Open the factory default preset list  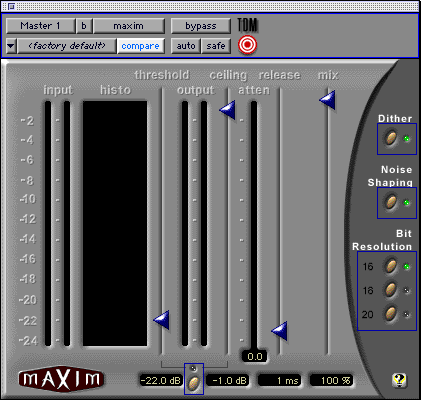(x=67, y=46)
